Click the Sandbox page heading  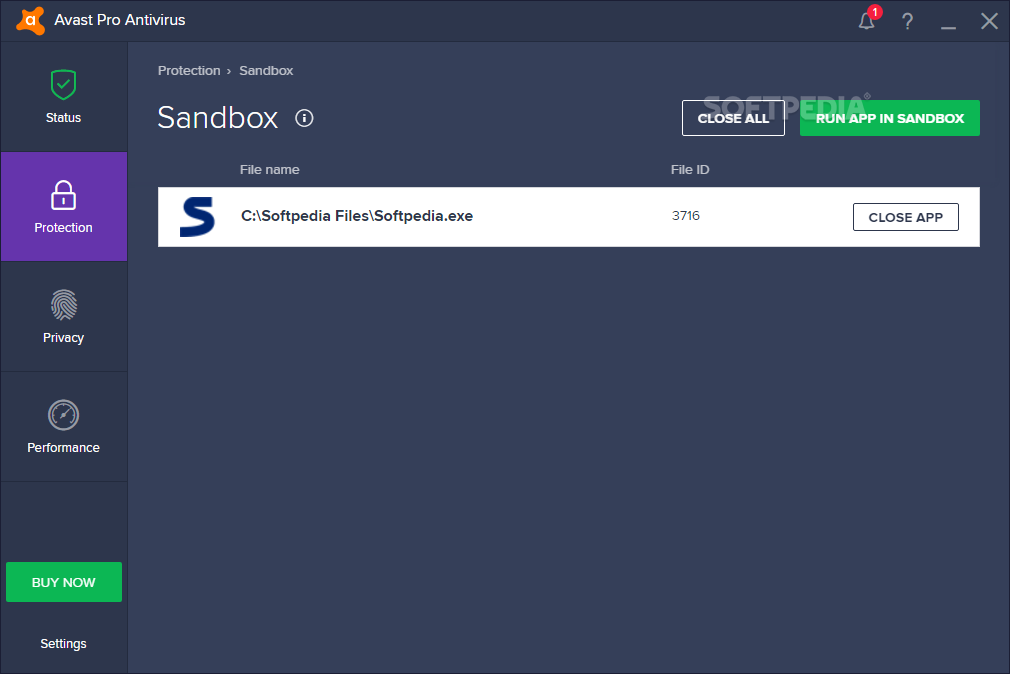pyautogui.click(x=218, y=118)
